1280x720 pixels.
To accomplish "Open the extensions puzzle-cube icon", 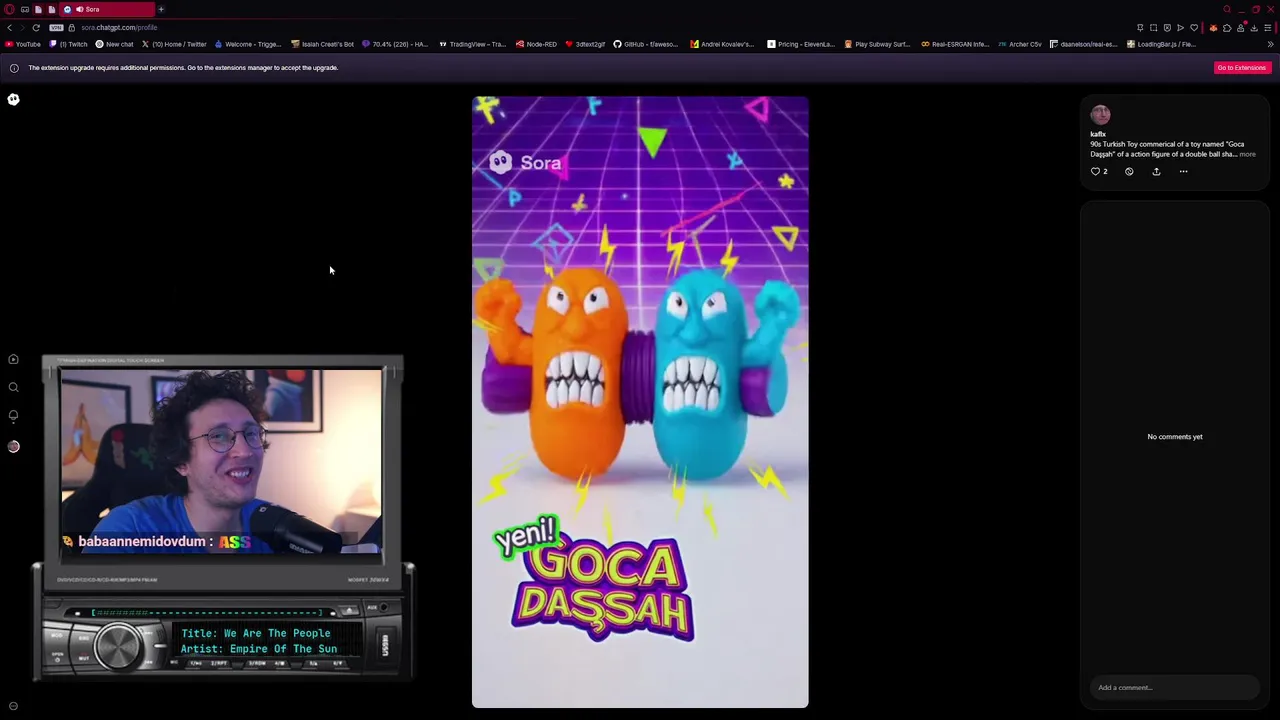I will click(1227, 28).
